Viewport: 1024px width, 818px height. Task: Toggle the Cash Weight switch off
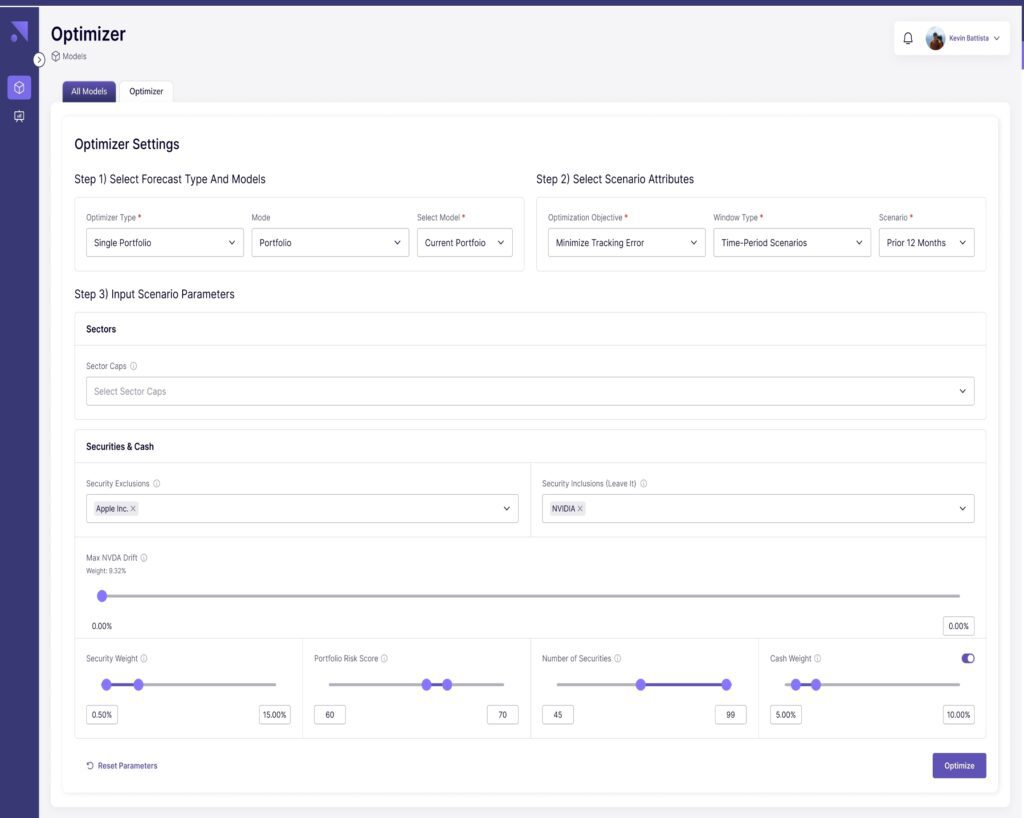[967, 658]
